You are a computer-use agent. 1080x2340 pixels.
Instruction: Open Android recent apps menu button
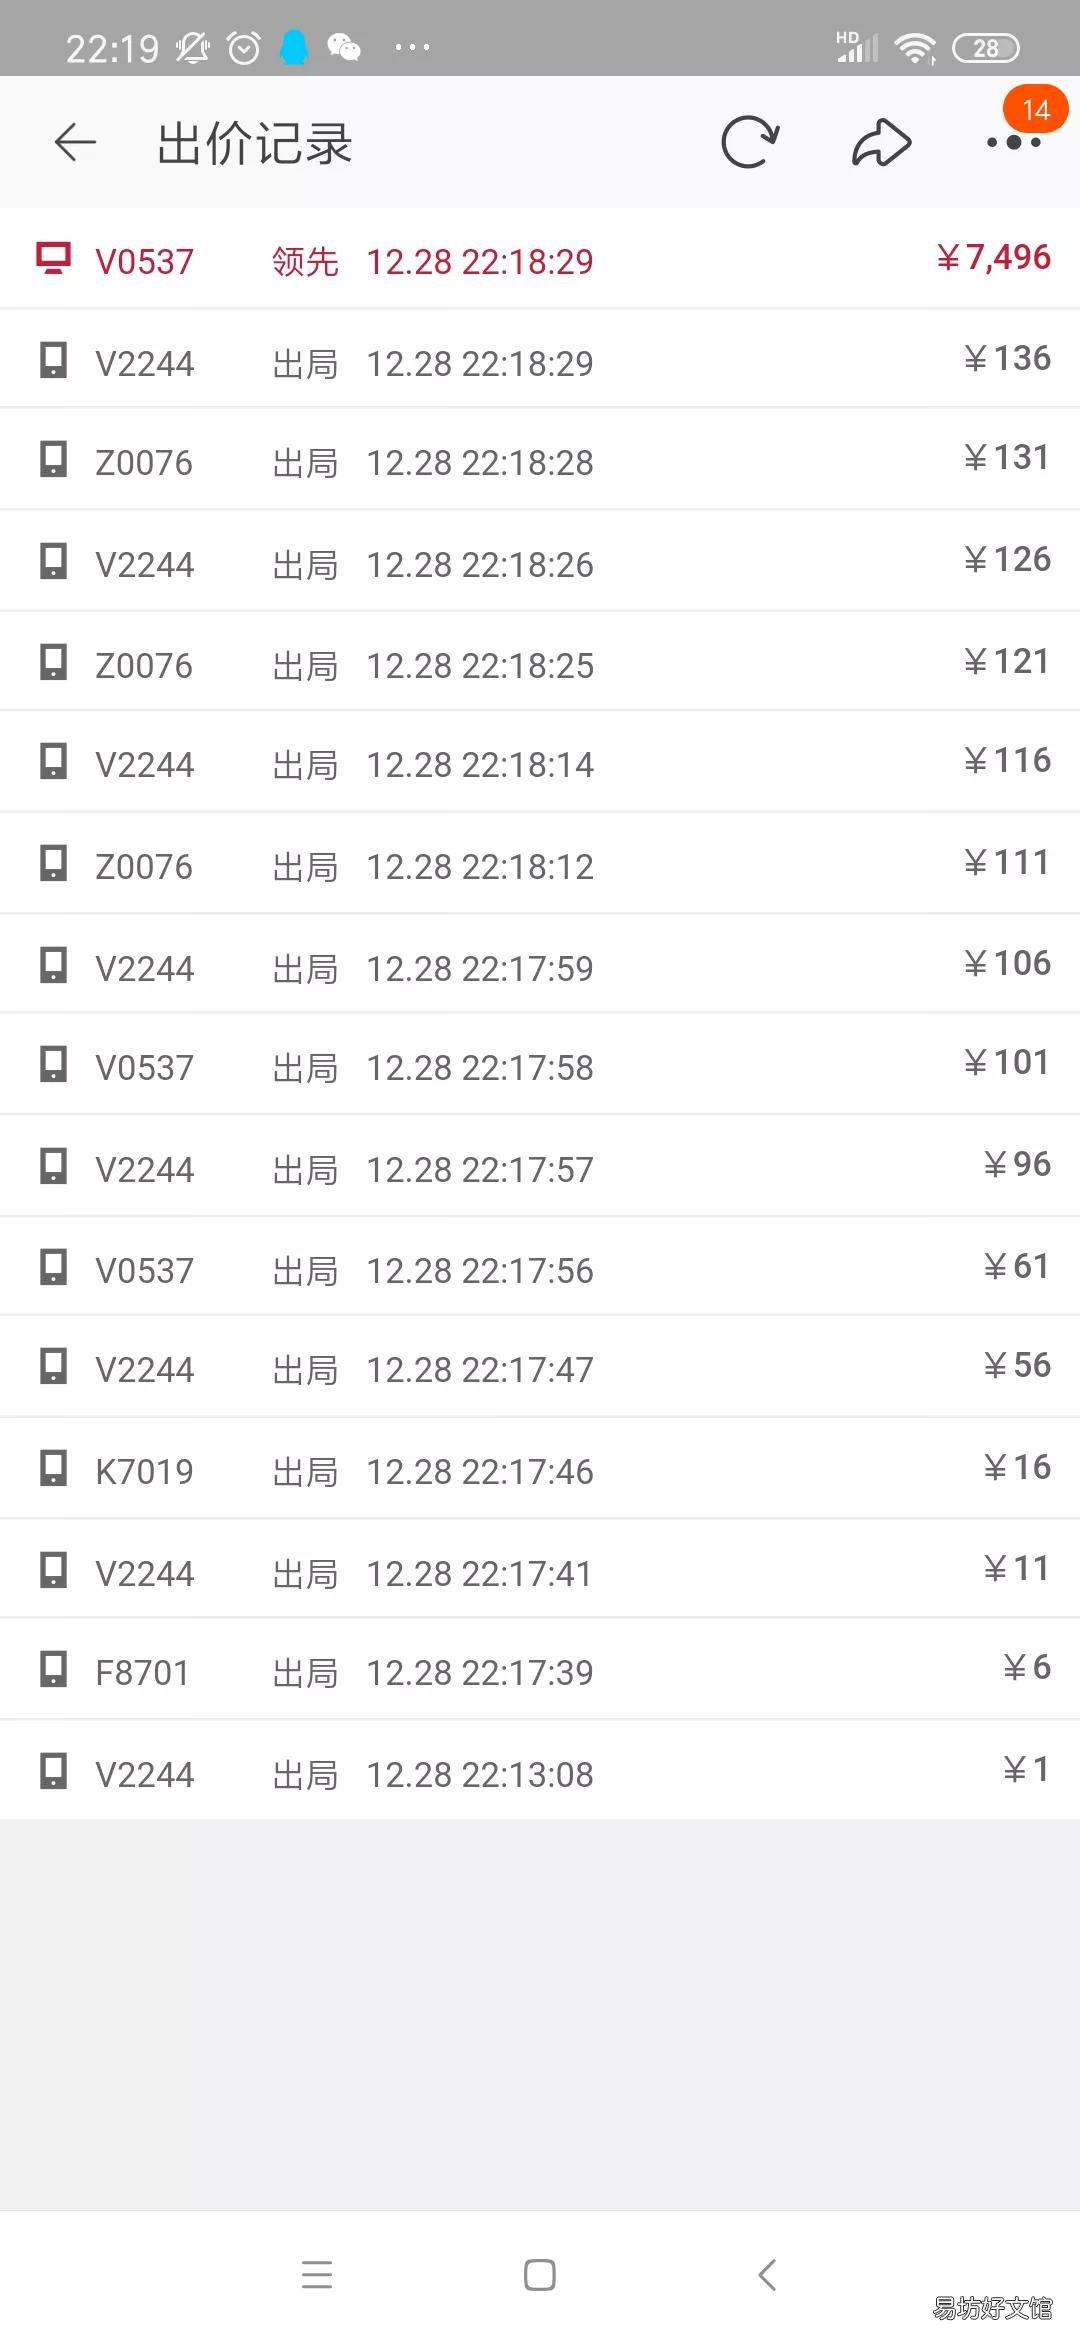[x=317, y=2275]
